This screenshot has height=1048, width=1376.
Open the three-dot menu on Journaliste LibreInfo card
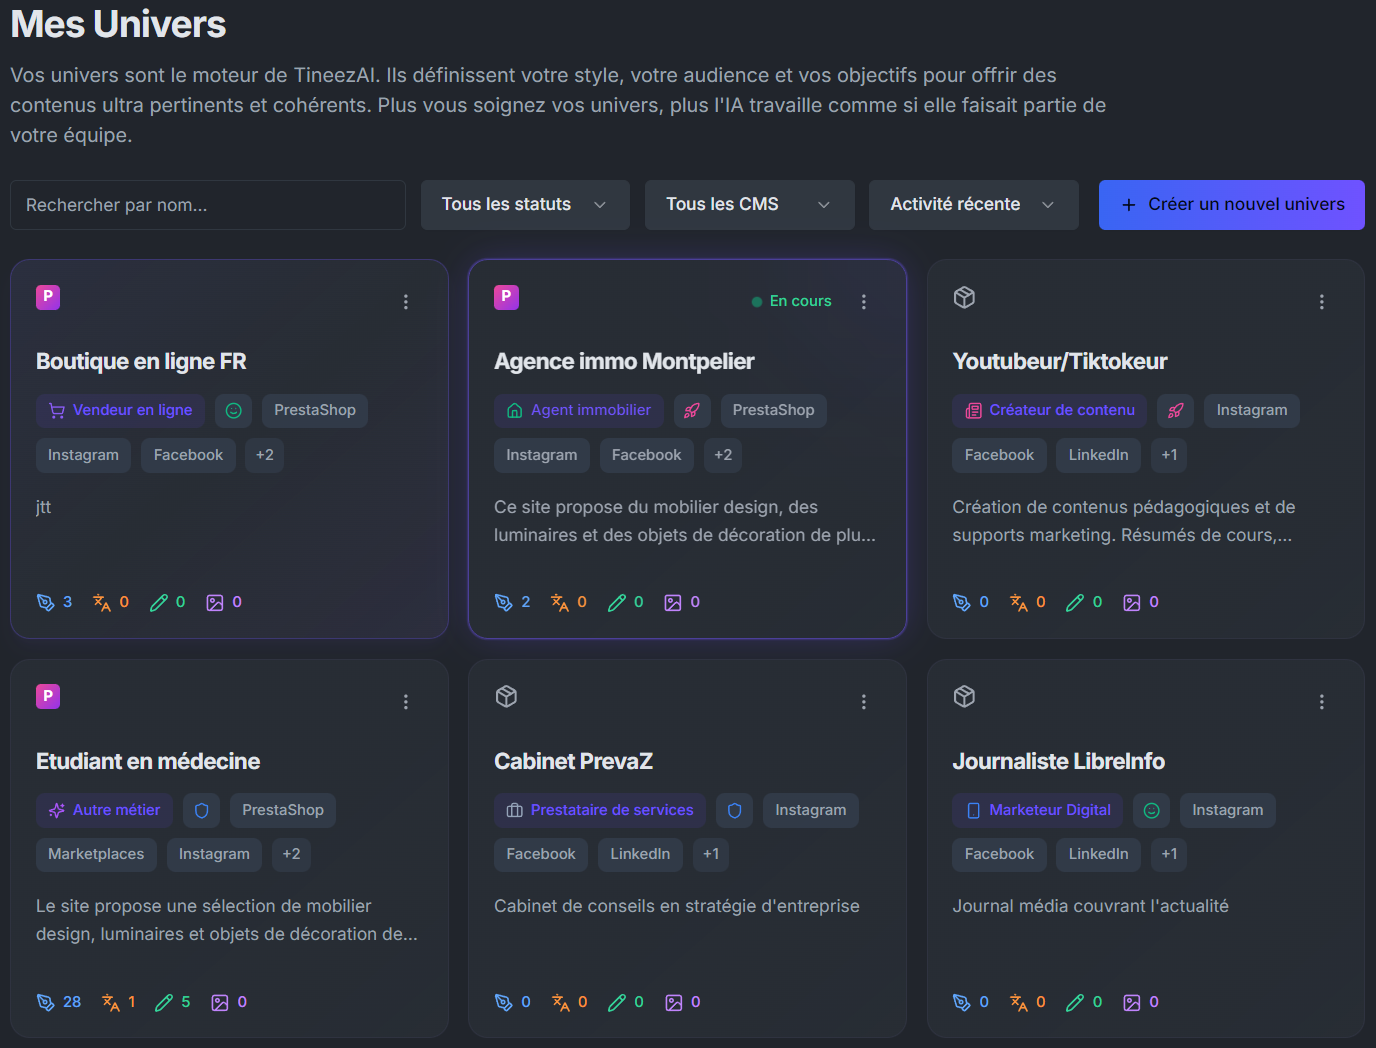click(1322, 701)
